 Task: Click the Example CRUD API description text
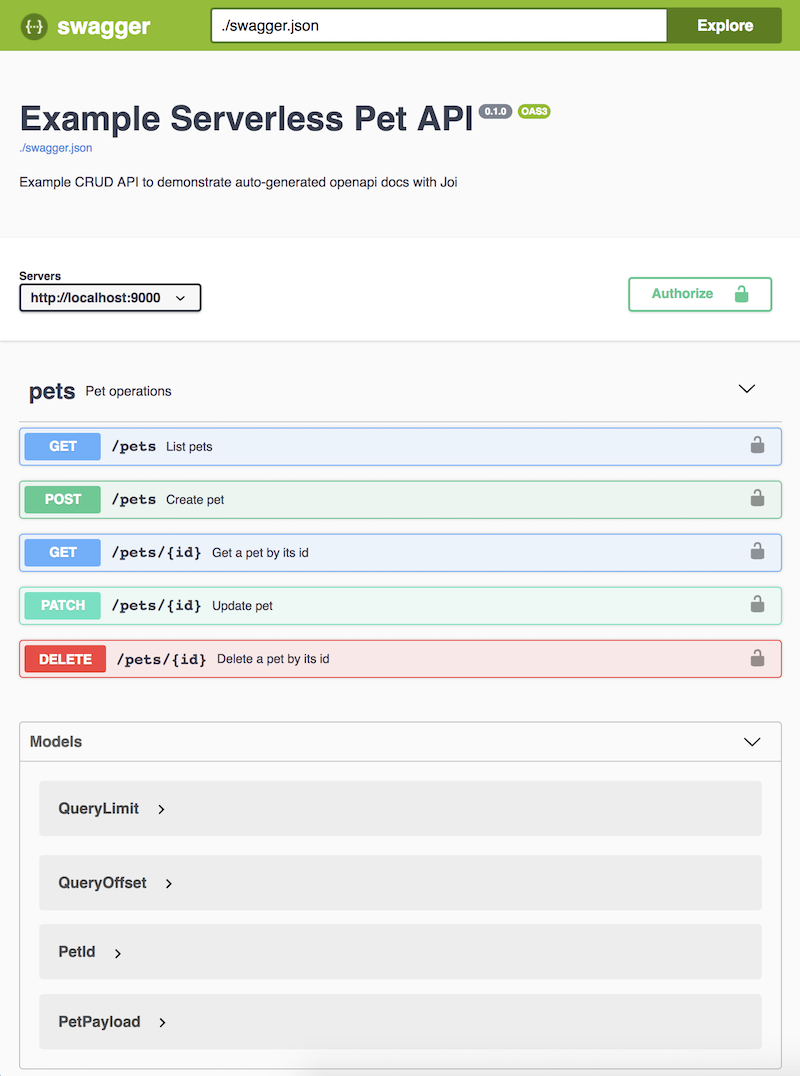coord(238,182)
